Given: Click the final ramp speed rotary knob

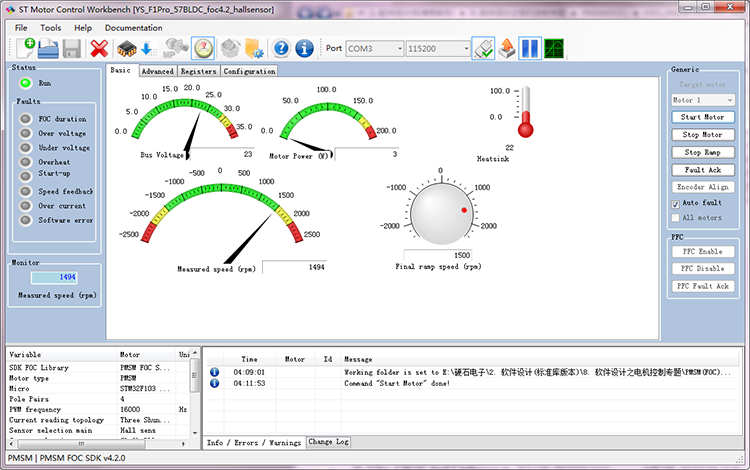Looking at the screenshot, I should (x=440, y=214).
